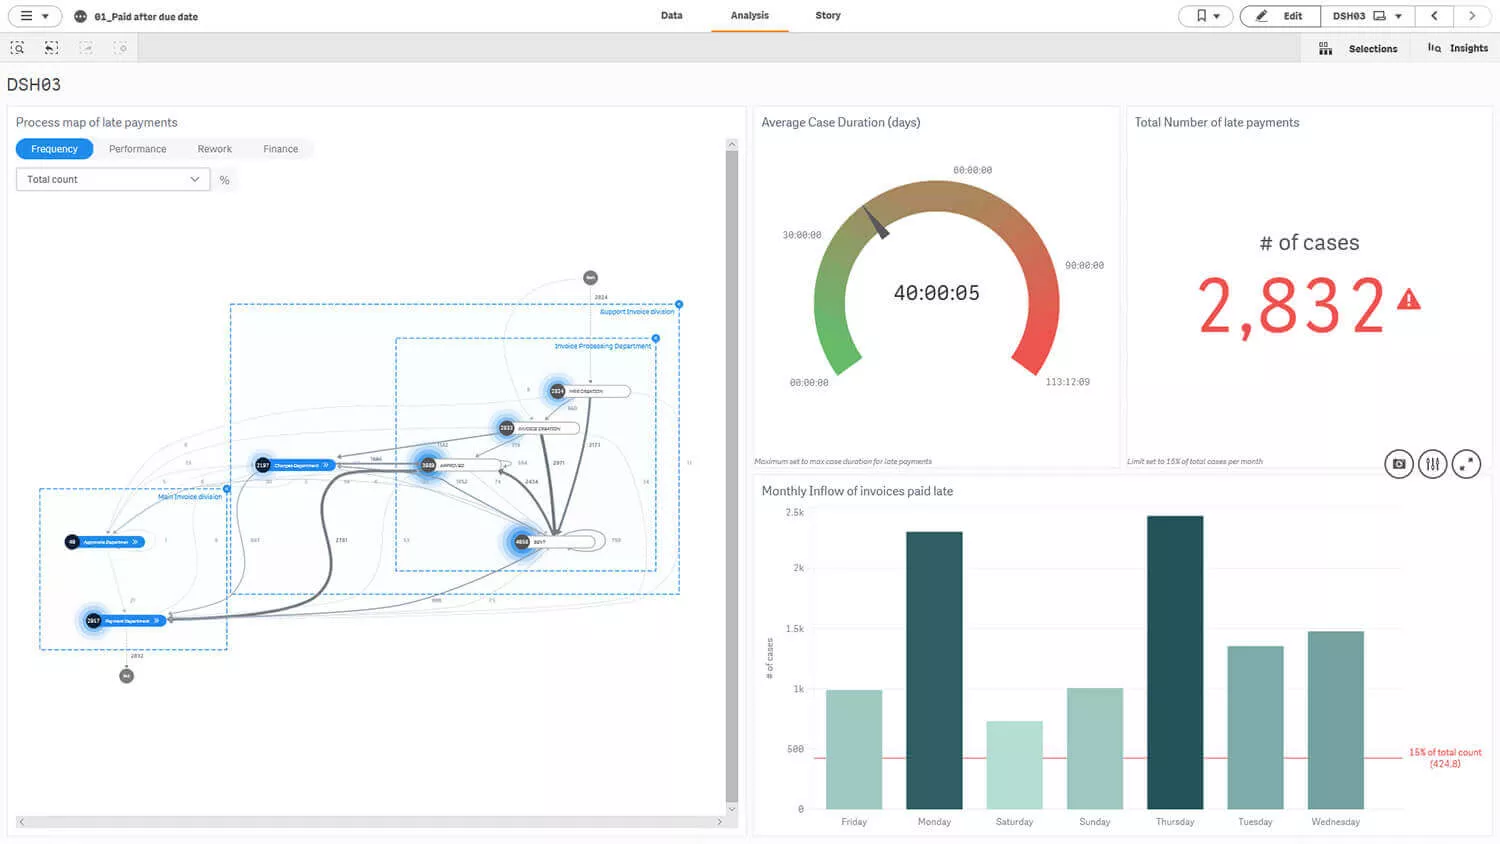The width and height of the screenshot is (1500, 844).
Task: Expand chart to full screen
Action: click(1466, 464)
